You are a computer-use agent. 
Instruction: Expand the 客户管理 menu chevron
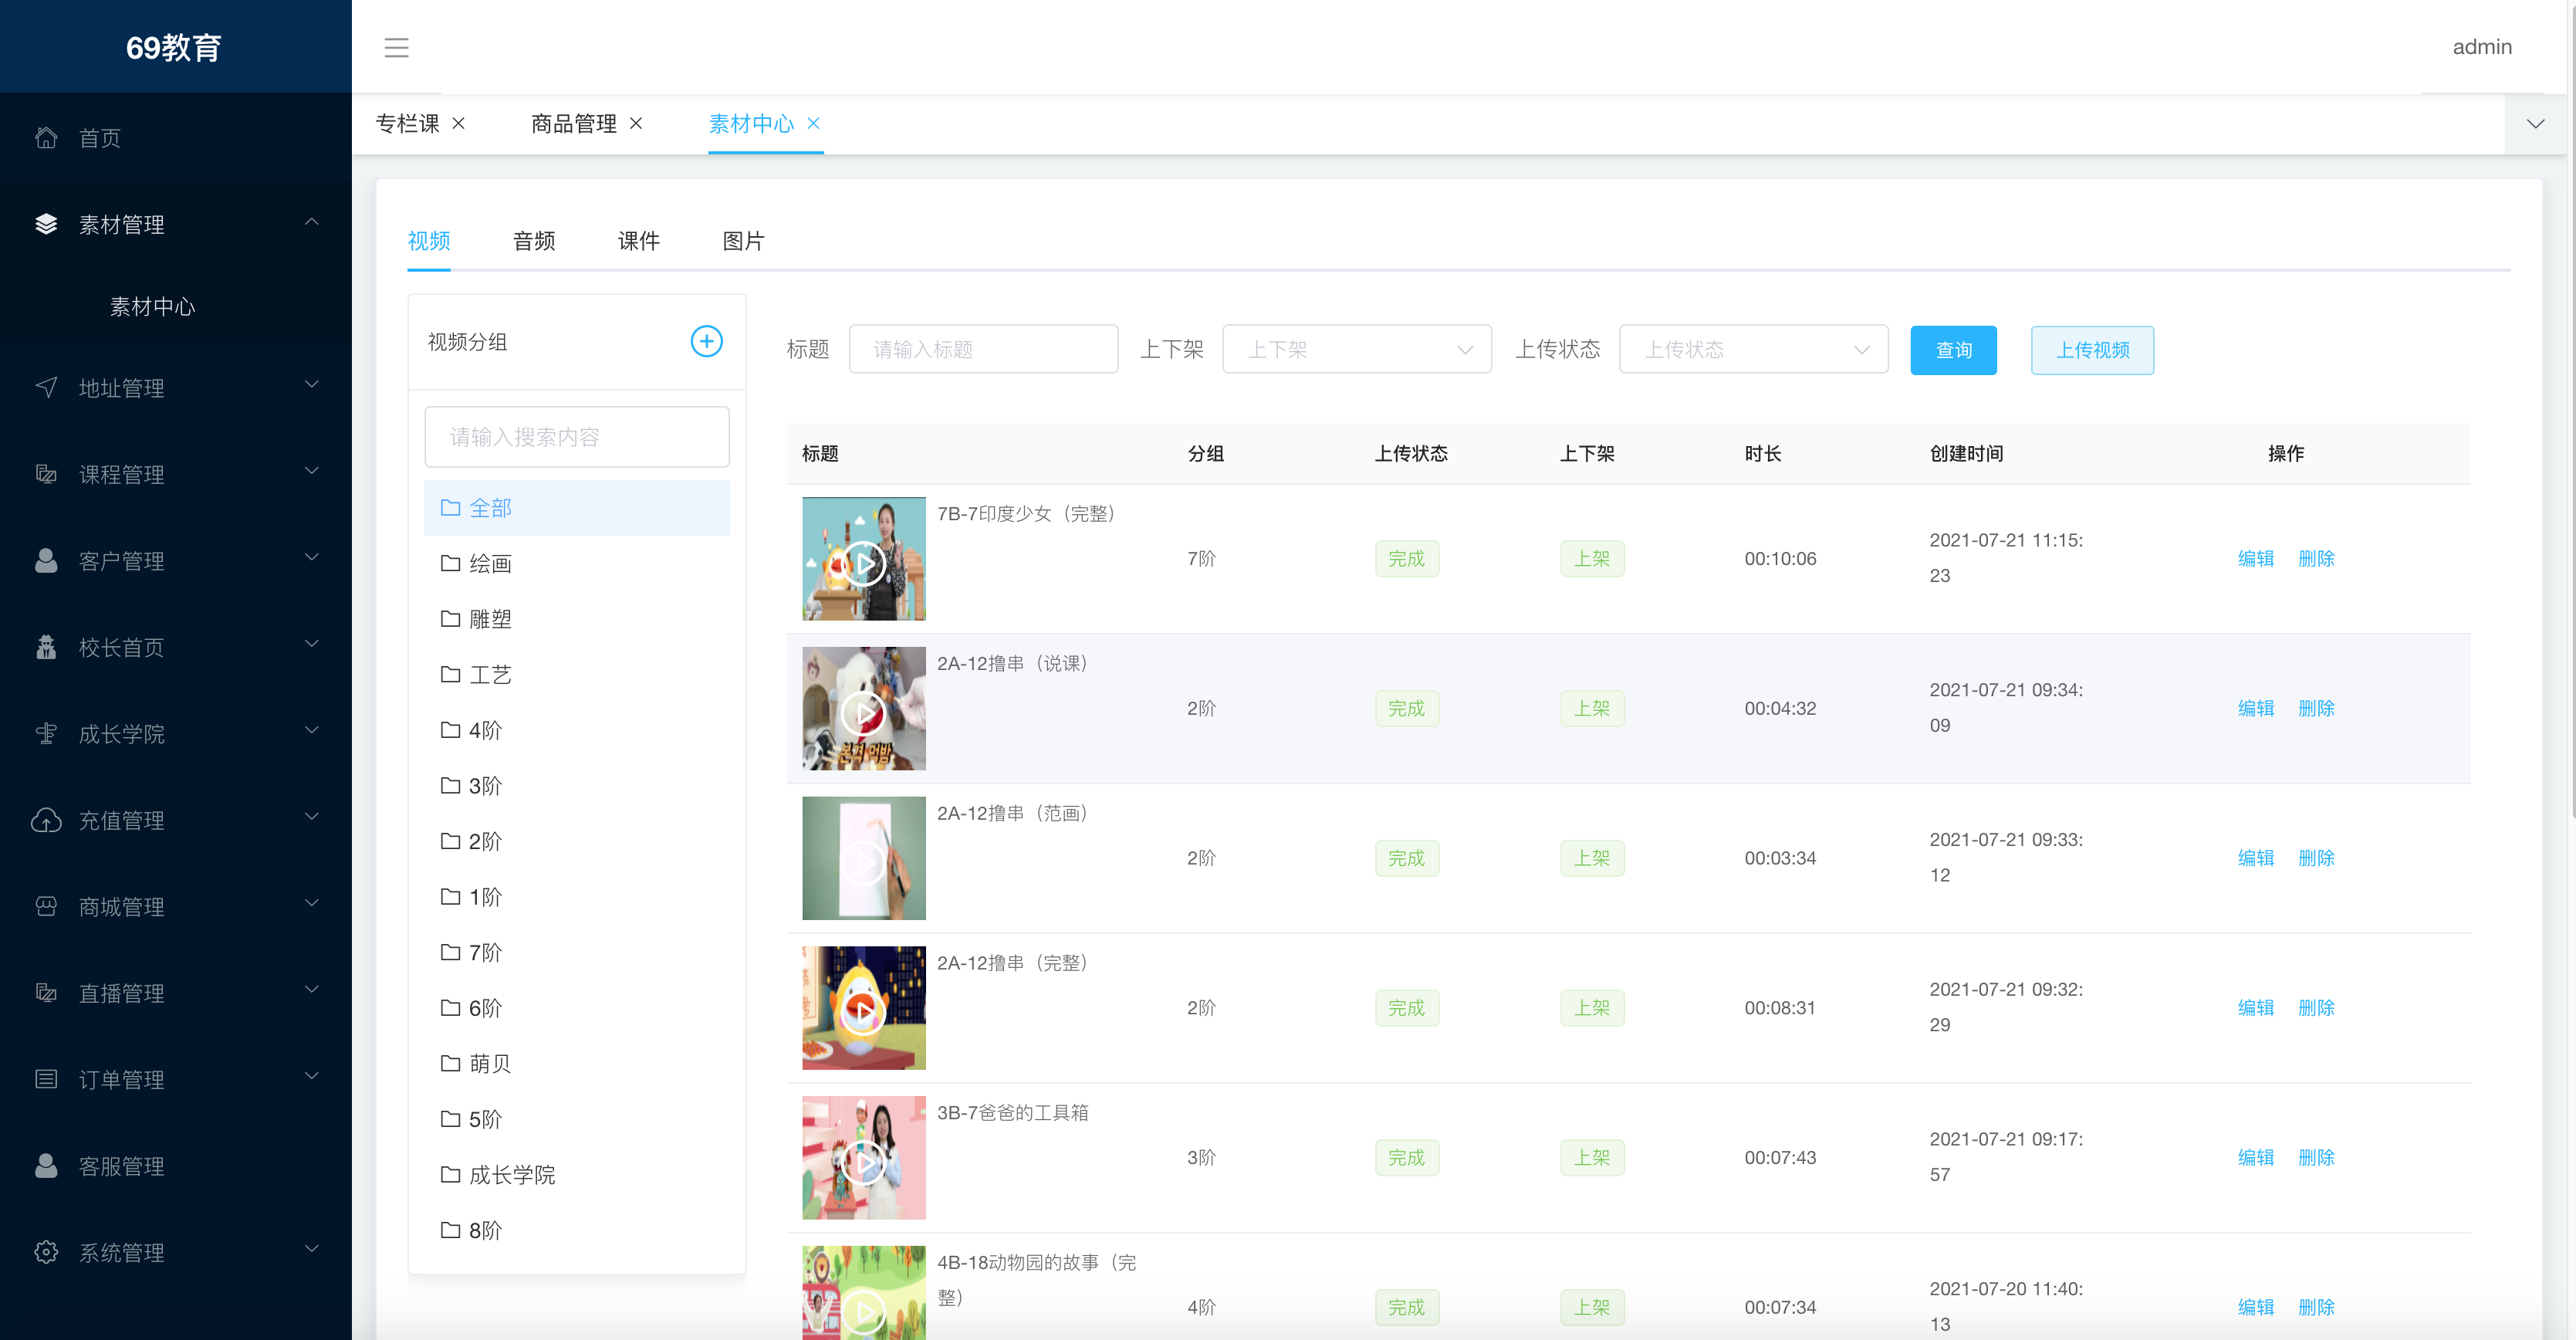point(312,558)
